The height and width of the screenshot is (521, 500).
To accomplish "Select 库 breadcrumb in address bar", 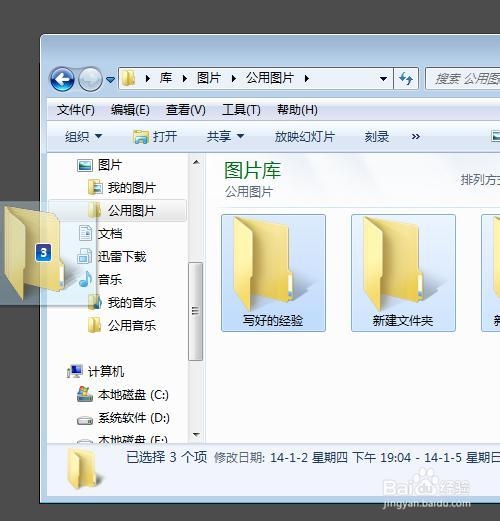I will [x=166, y=78].
